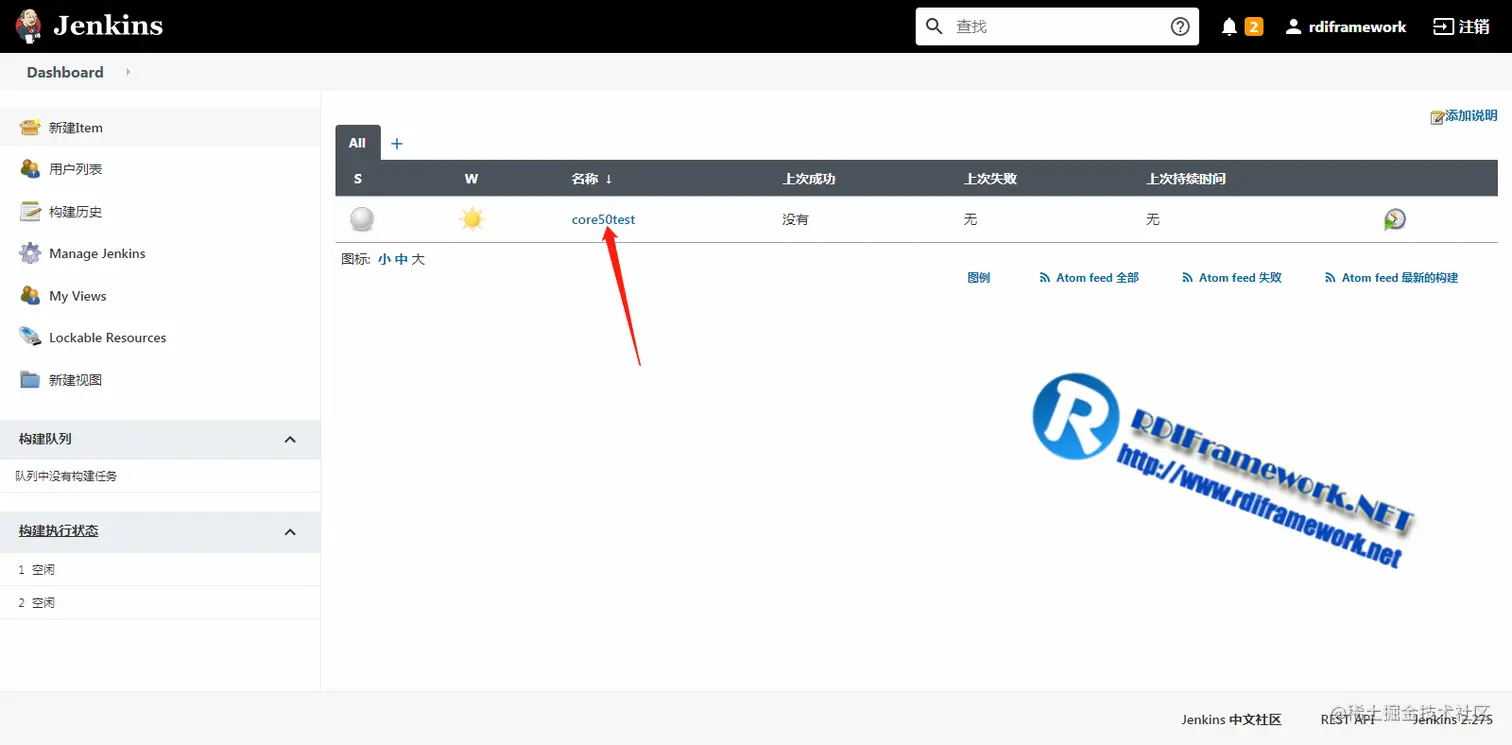1512x745 pixels.
Task: Set icon size to 大
Action: [418, 259]
